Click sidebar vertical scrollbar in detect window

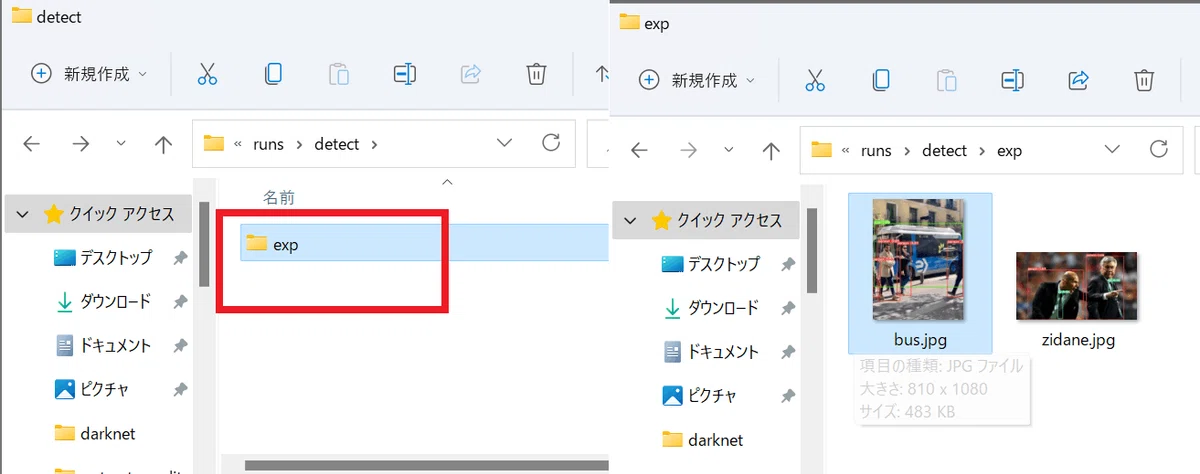click(x=204, y=244)
